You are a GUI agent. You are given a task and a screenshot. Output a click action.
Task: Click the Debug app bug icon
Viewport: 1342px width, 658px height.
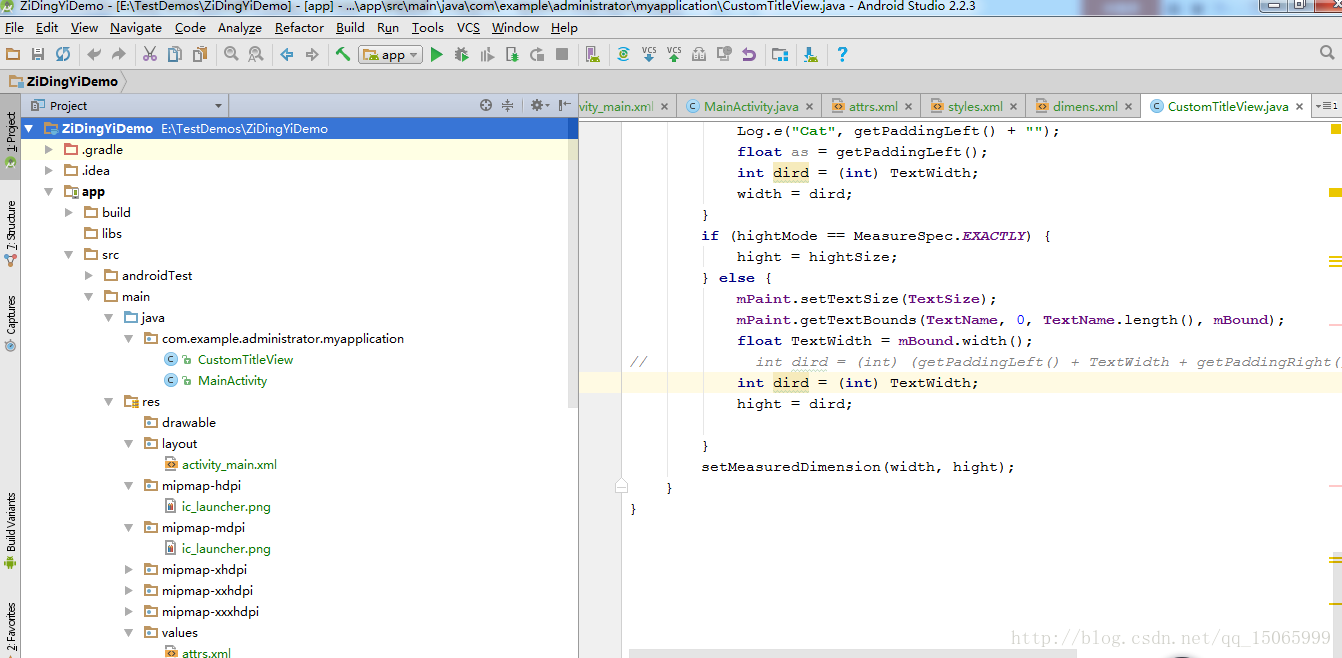(461, 54)
